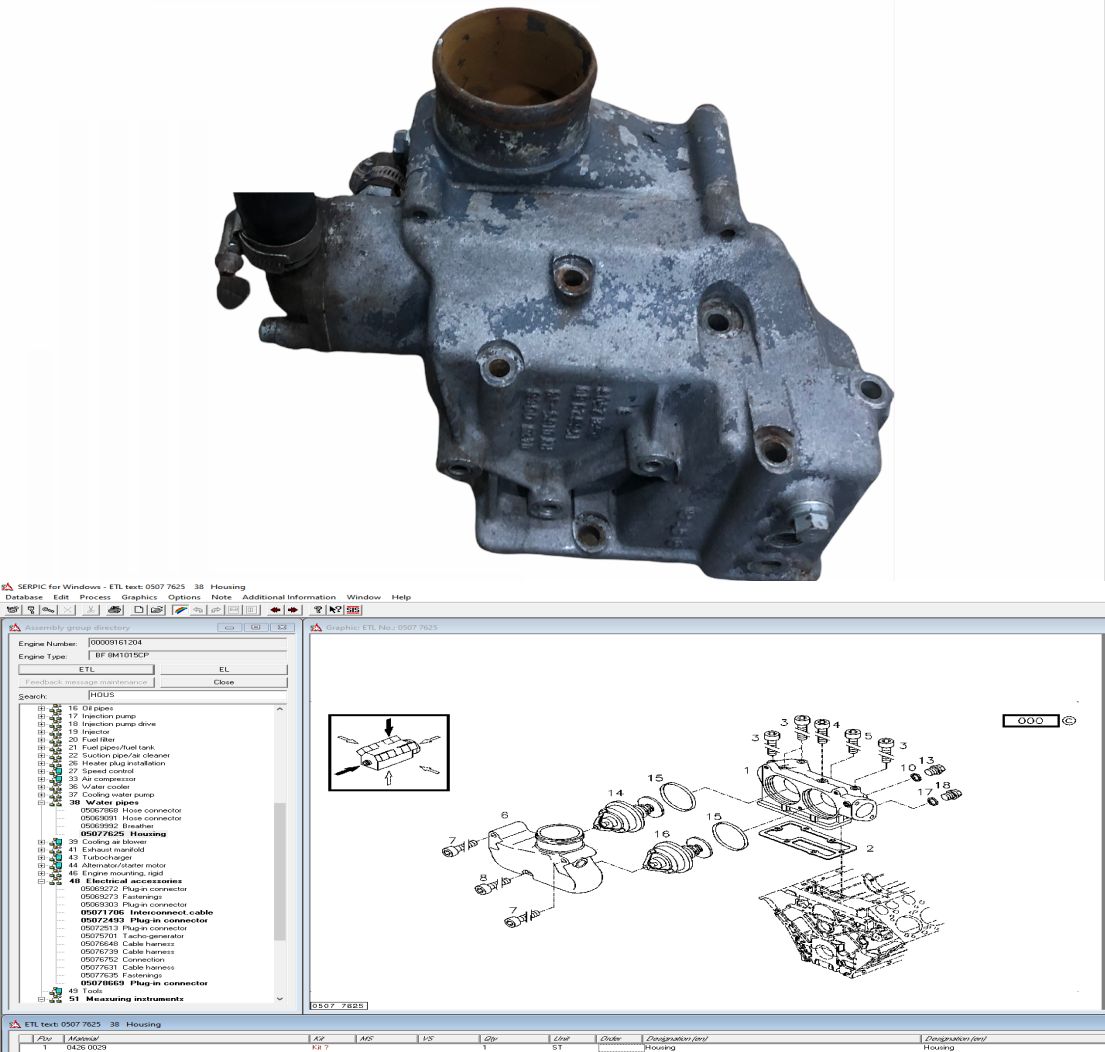Collapse the 48 Electrical accessories group
Screen dimensions: 1105x1052
click(x=42, y=881)
